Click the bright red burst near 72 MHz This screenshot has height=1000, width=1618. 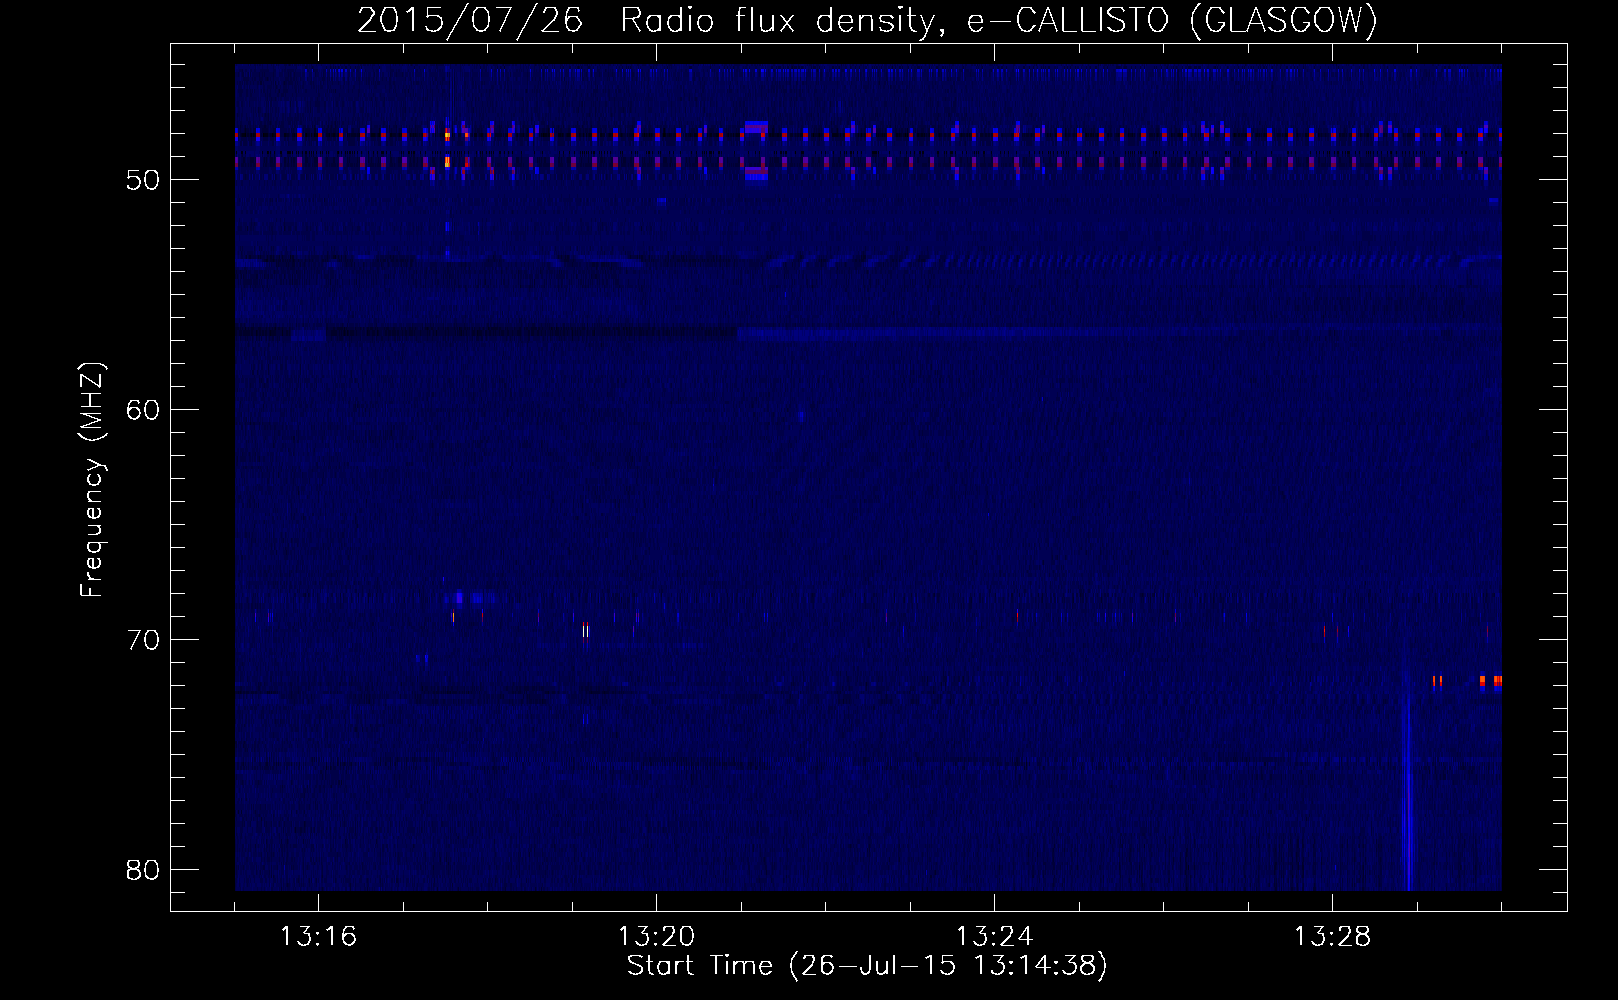pyautogui.click(x=1491, y=681)
